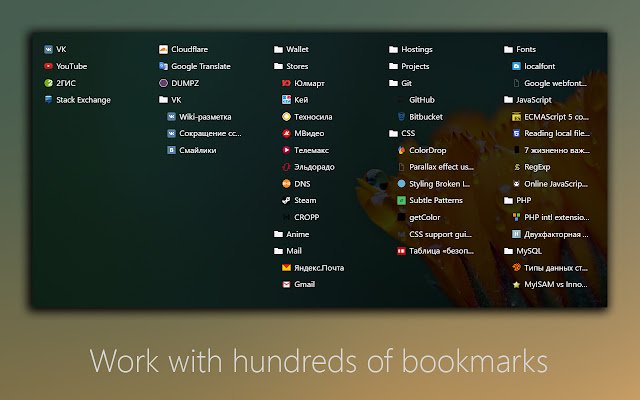640x400 pixels.
Task: Open the GitHub bookmark
Action: 416,100
